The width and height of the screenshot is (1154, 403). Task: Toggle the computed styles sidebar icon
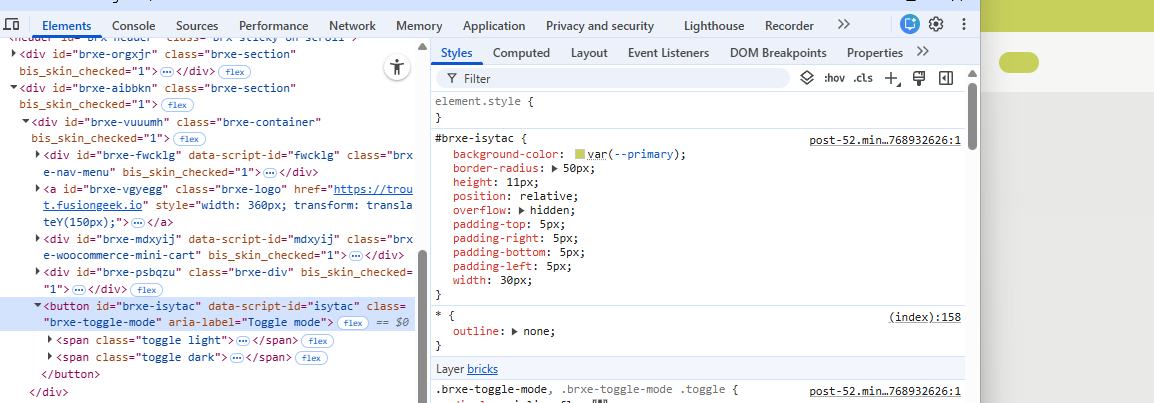click(945, 78)
